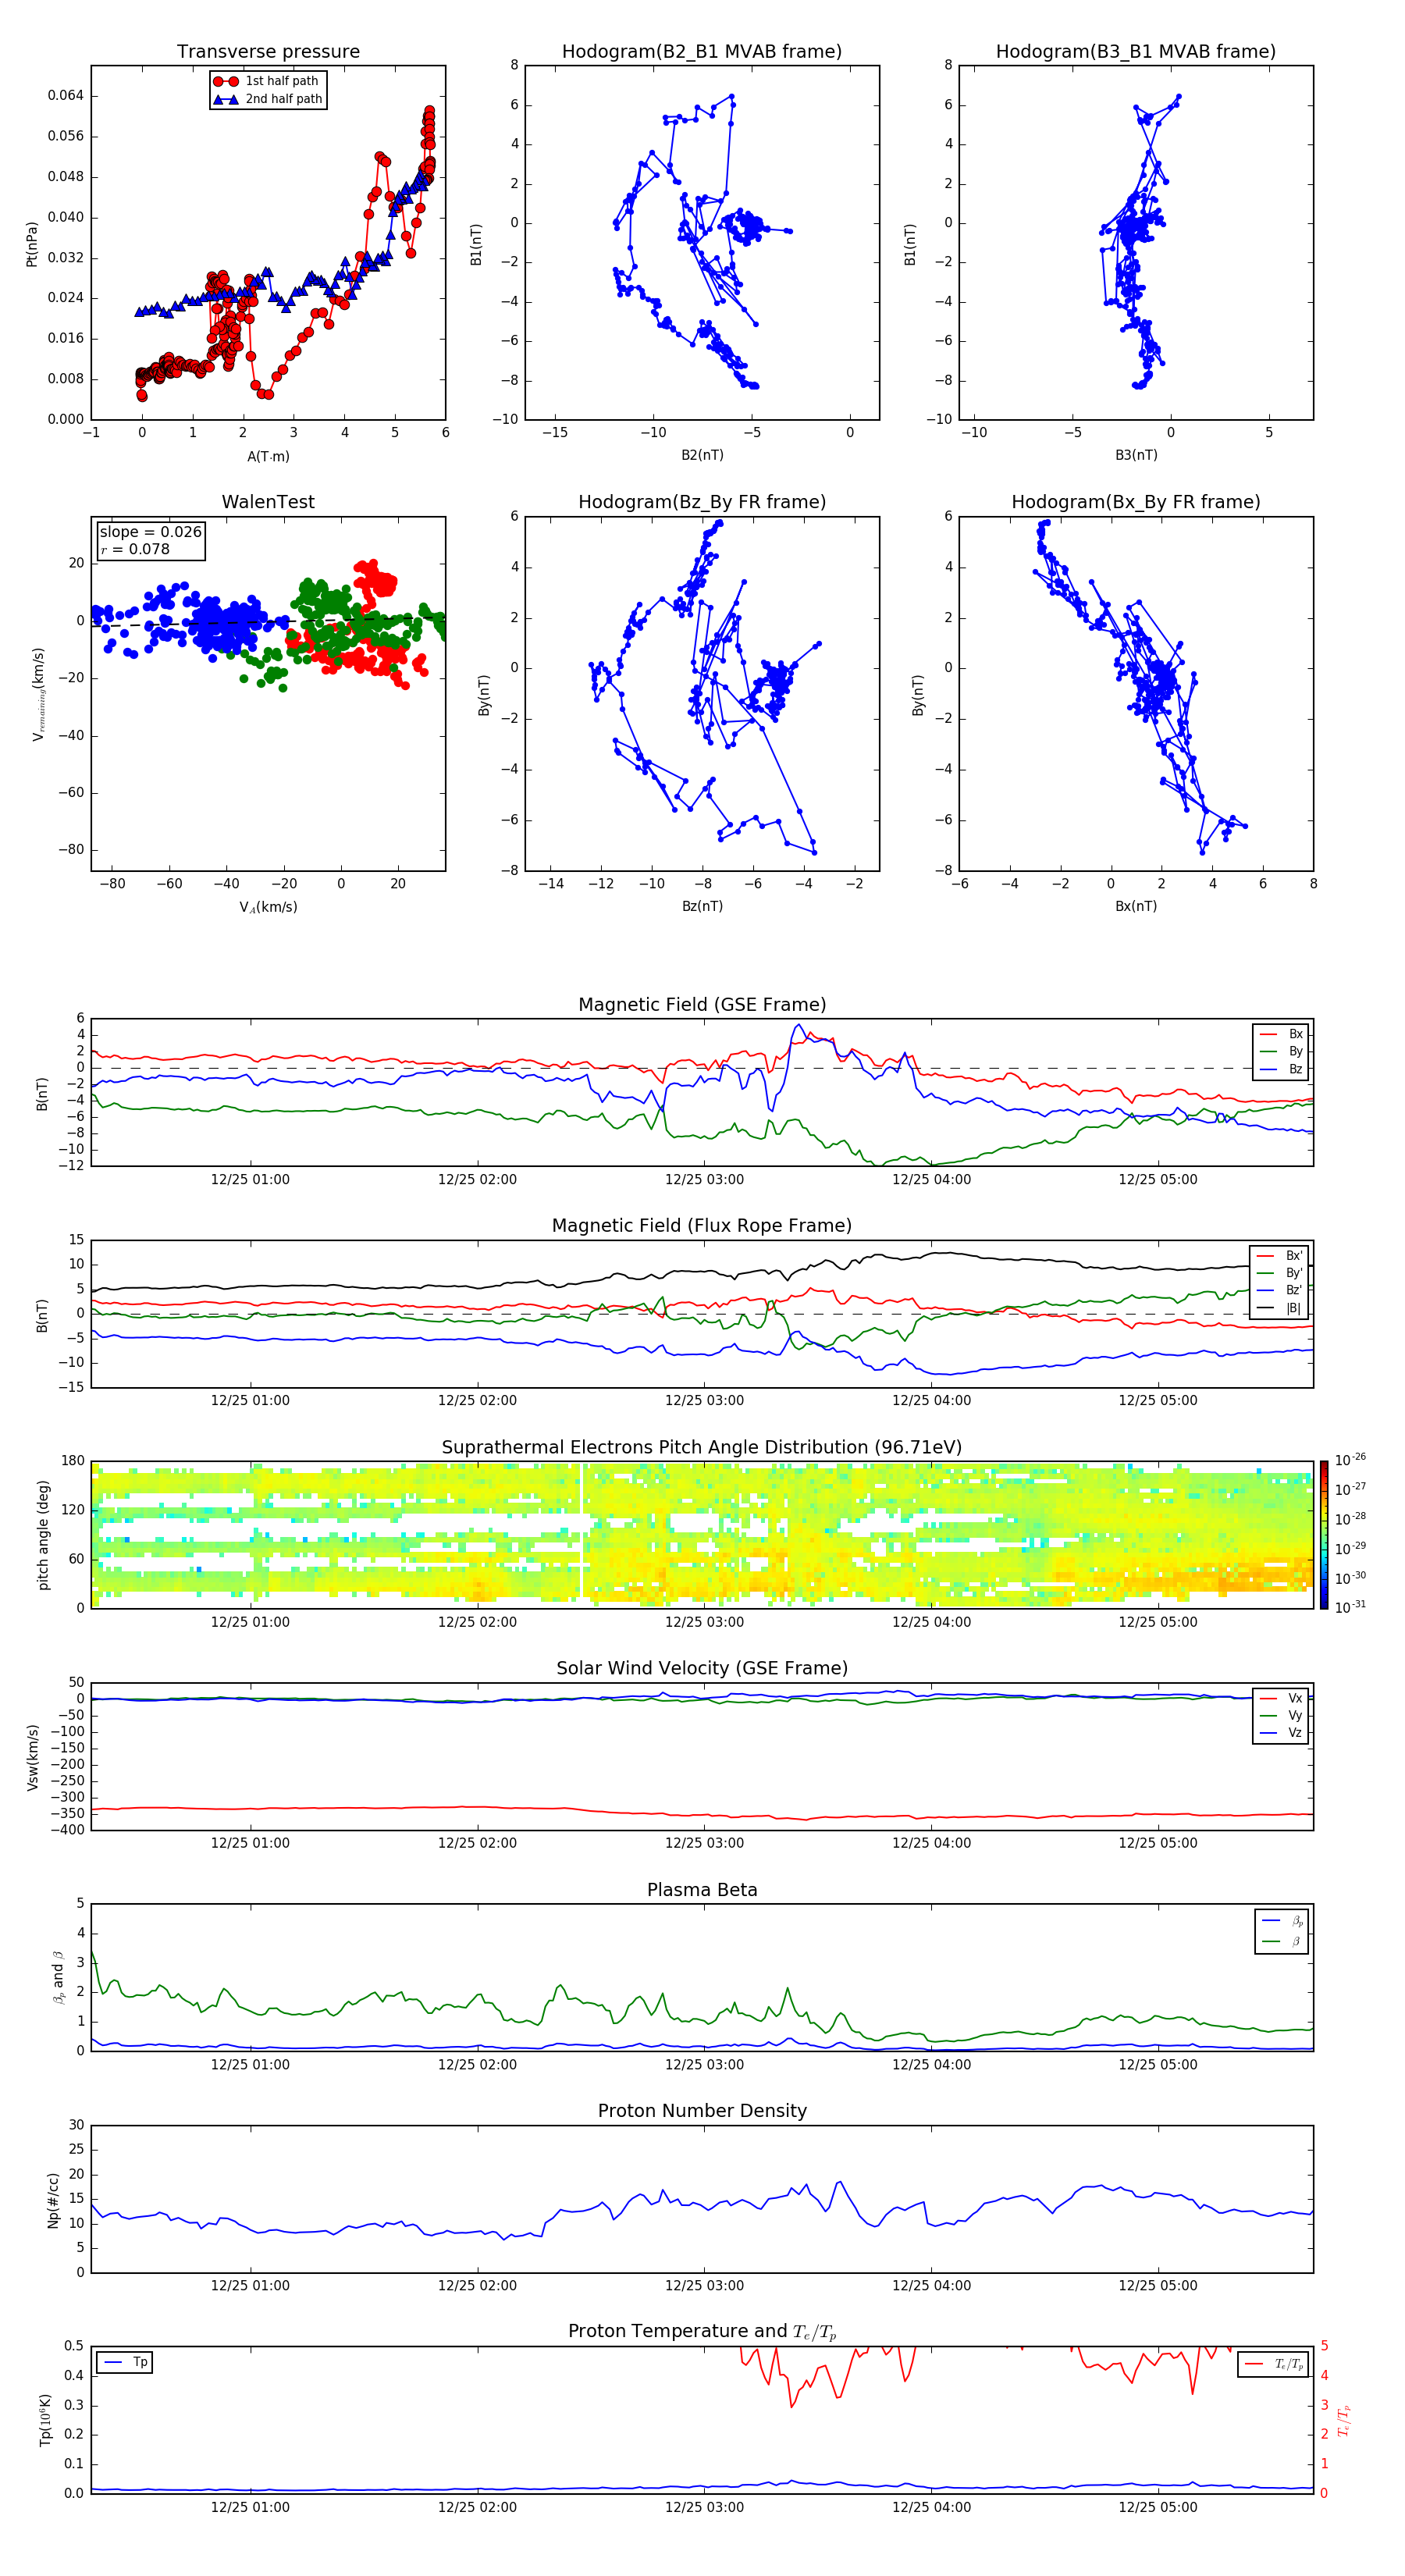This screenshot has height=2576, width=1405.
Task: Select the "By'" entry in flux rope legend
Action: pos(1279,1273)
